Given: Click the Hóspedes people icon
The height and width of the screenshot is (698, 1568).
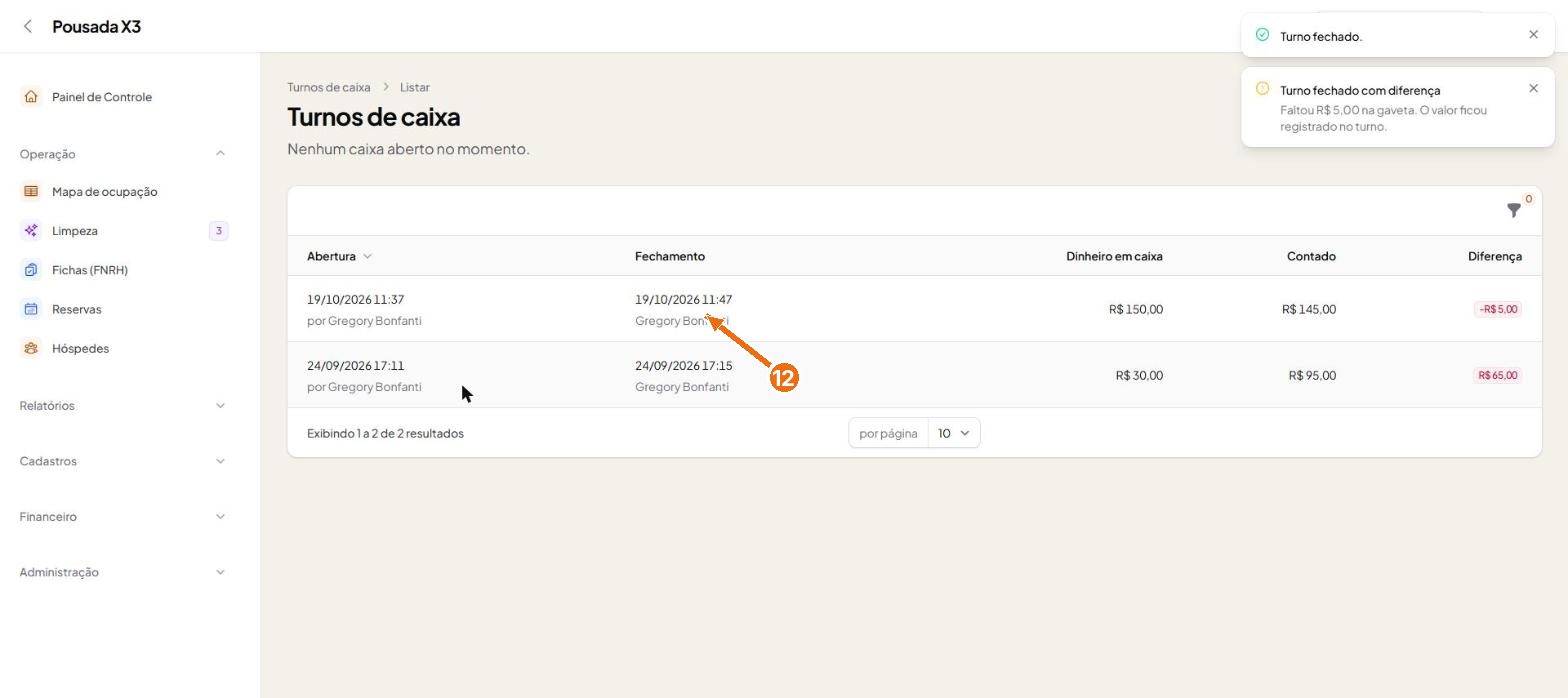Looking at the screenshot, I should pos(31,349).
